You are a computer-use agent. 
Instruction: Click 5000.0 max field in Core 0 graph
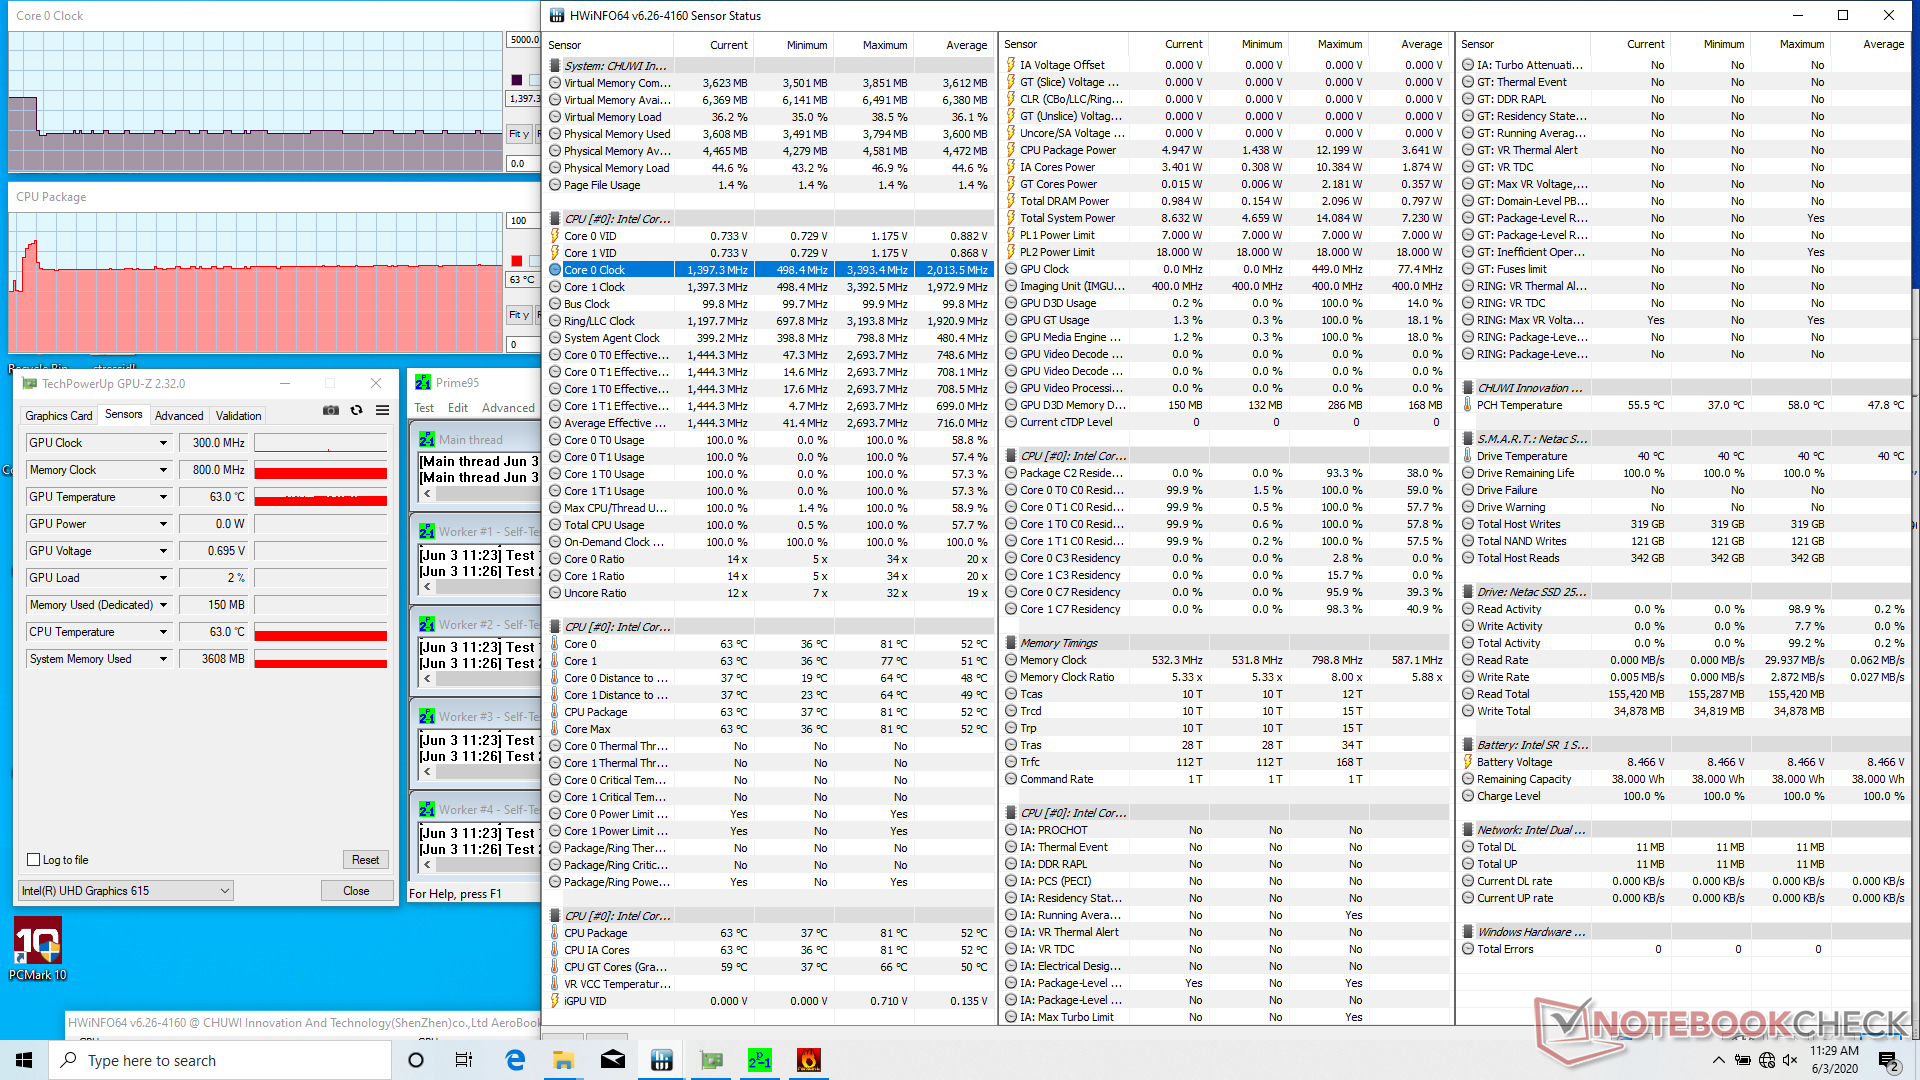[524, 40]
